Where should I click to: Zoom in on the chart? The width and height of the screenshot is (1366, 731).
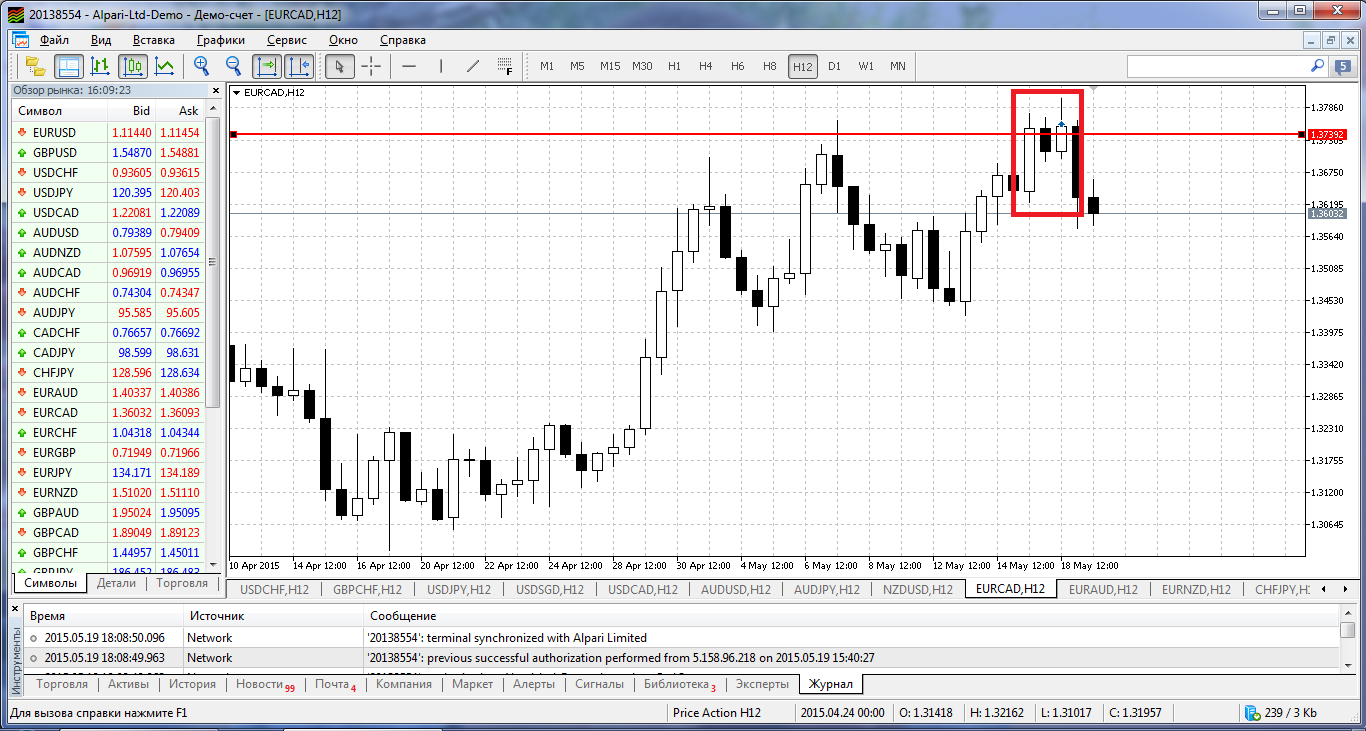[x=201, y=66]
